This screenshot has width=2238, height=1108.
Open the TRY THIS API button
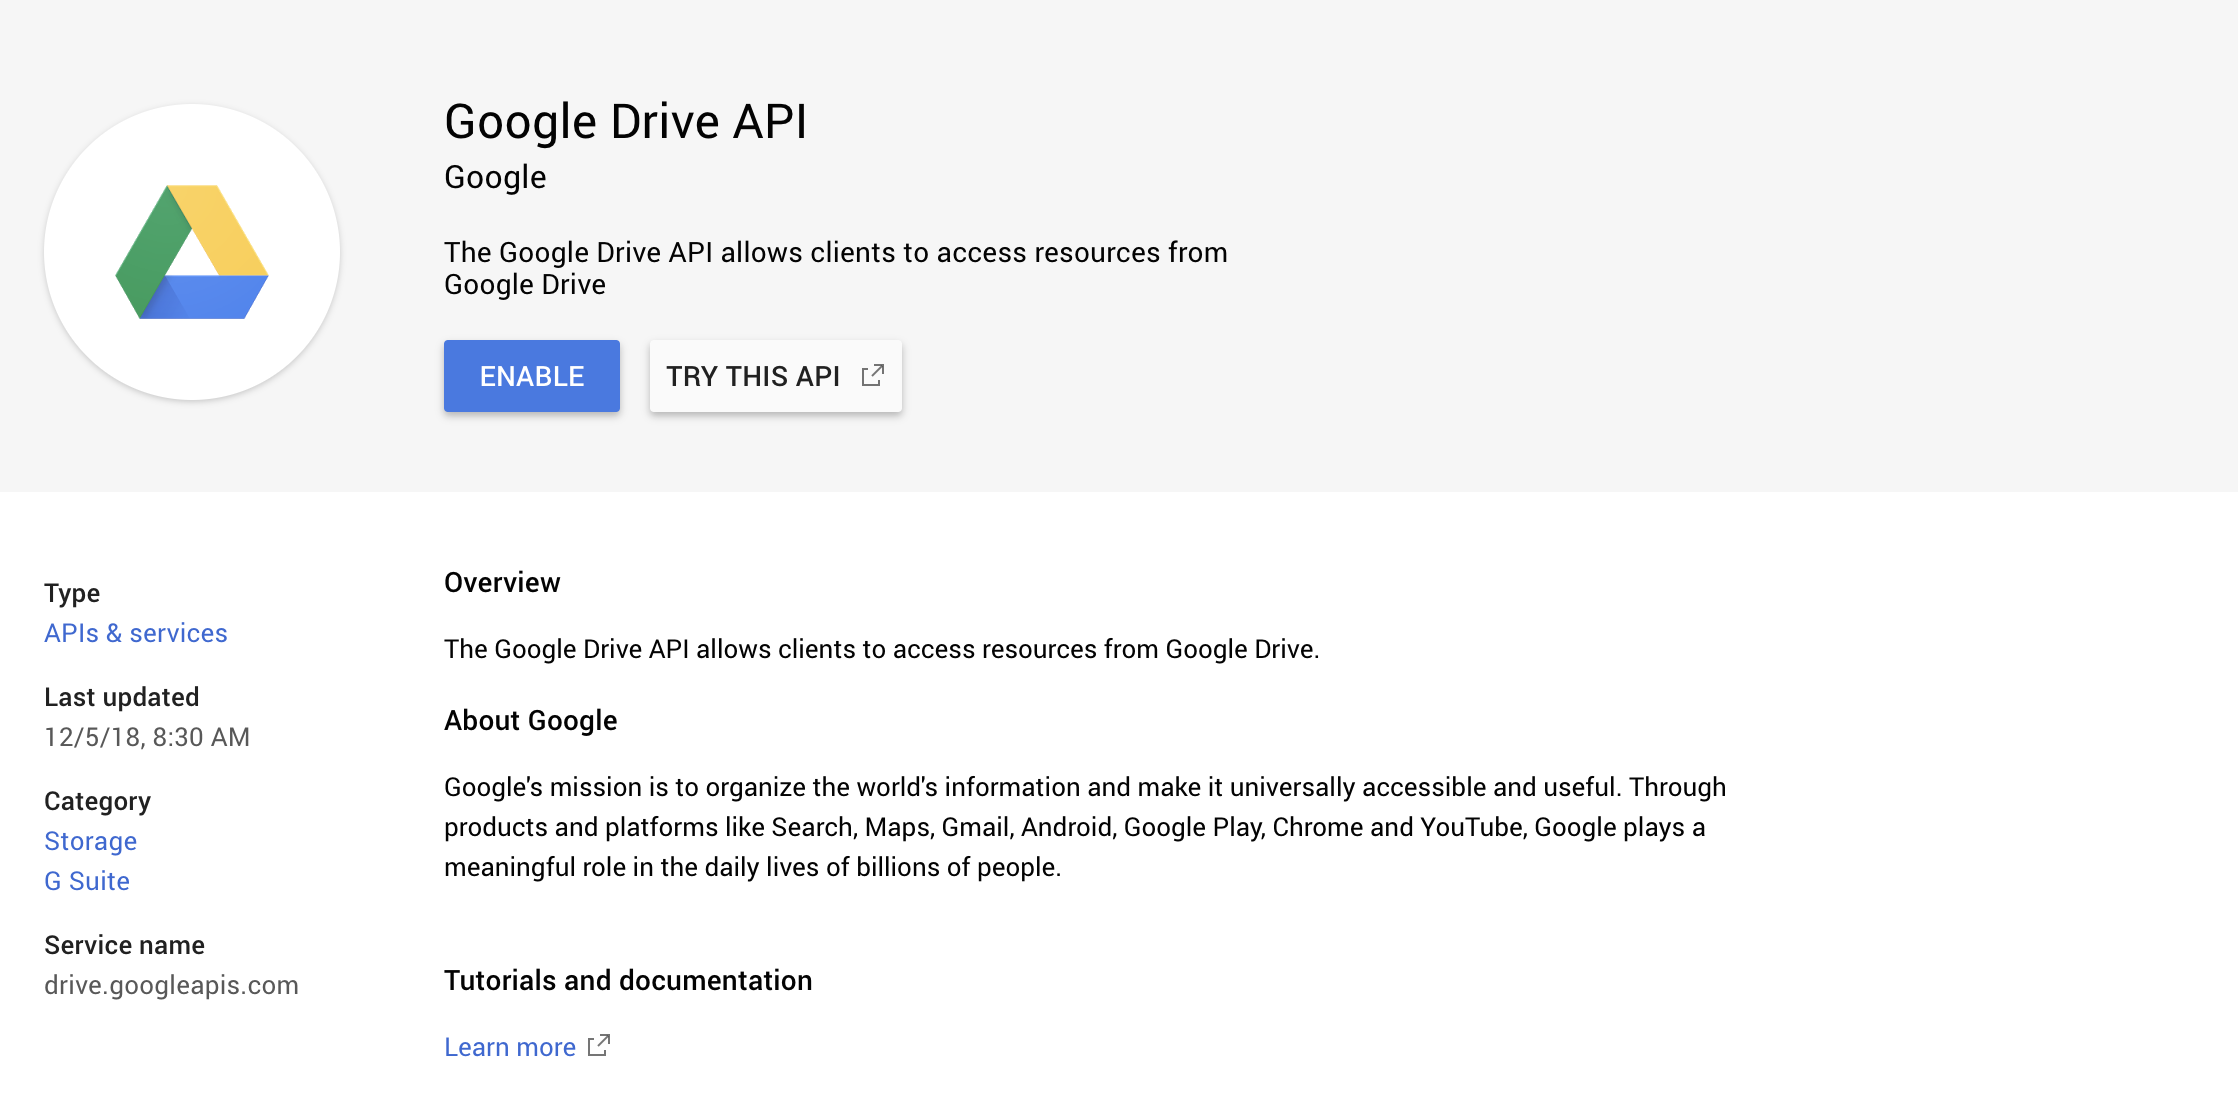(776, 376)
